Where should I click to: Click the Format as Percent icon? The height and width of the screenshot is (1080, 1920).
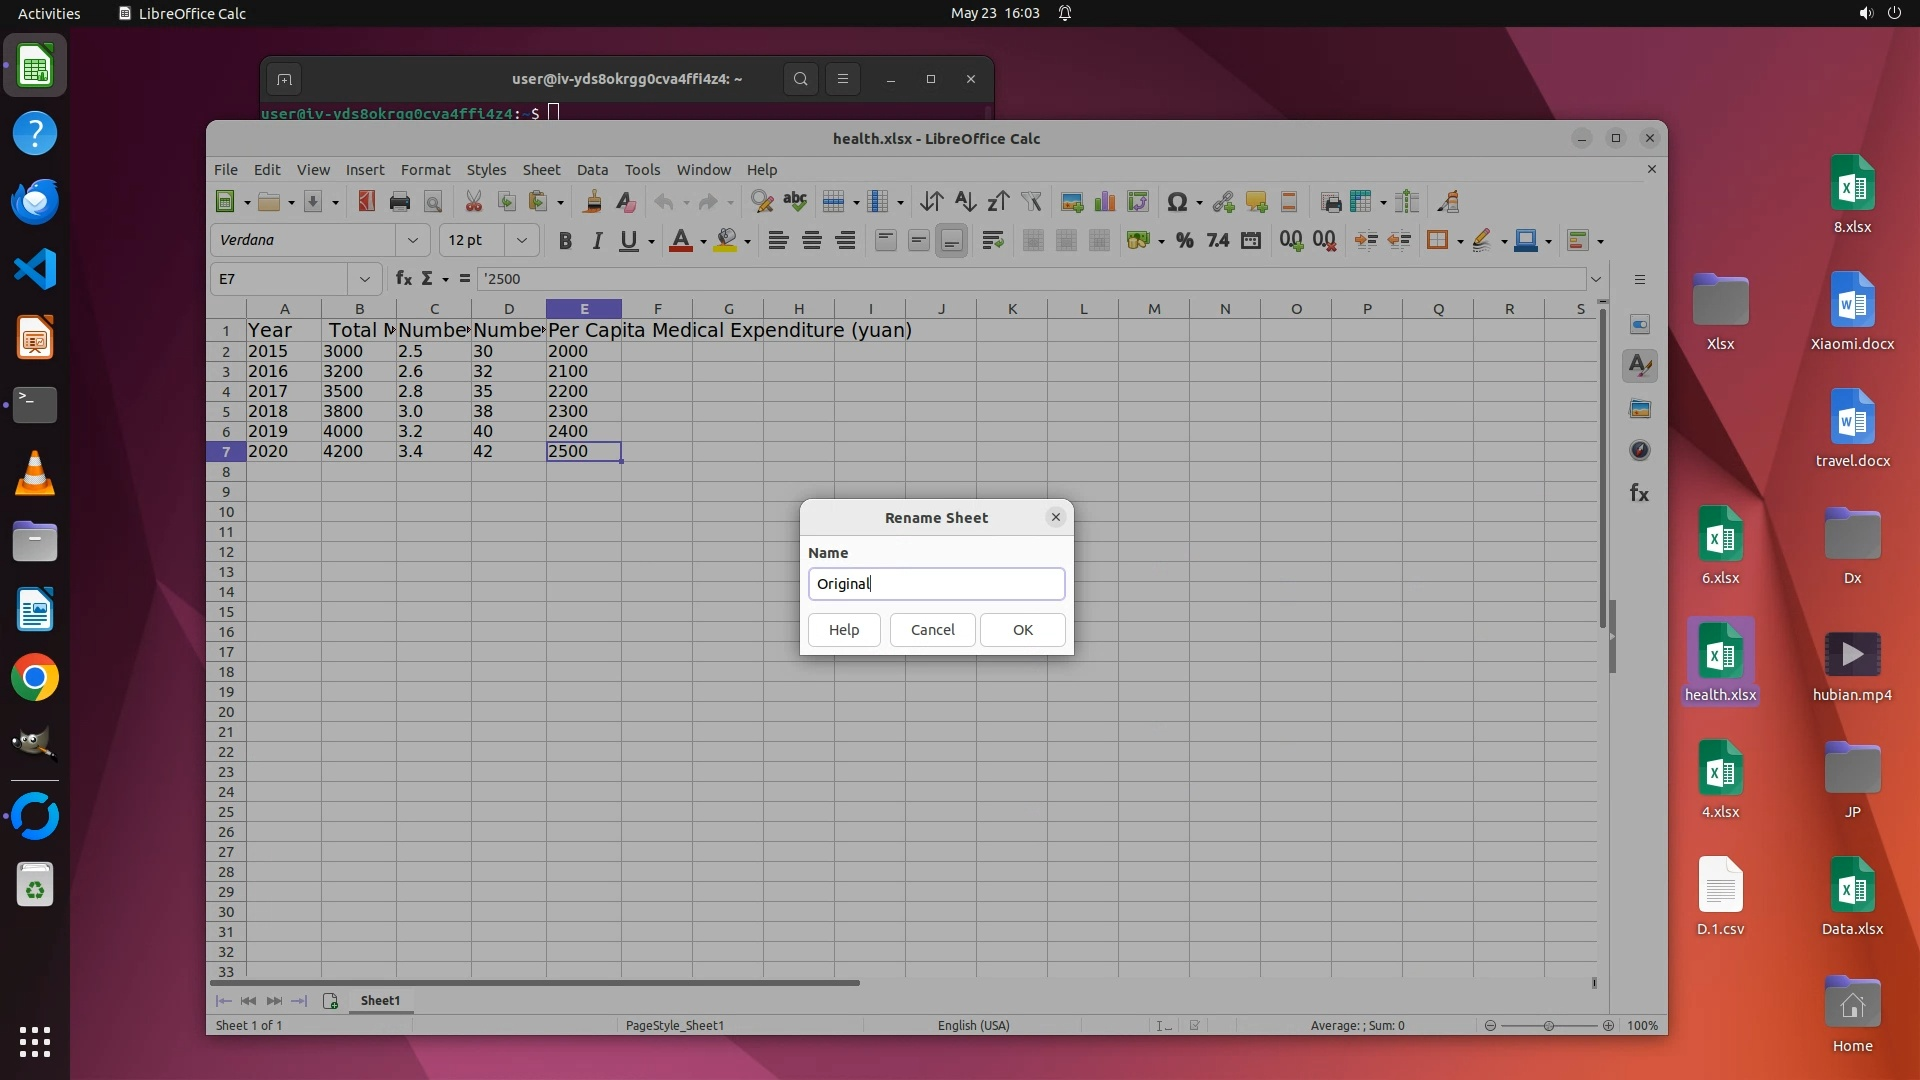coord(1184,240)
